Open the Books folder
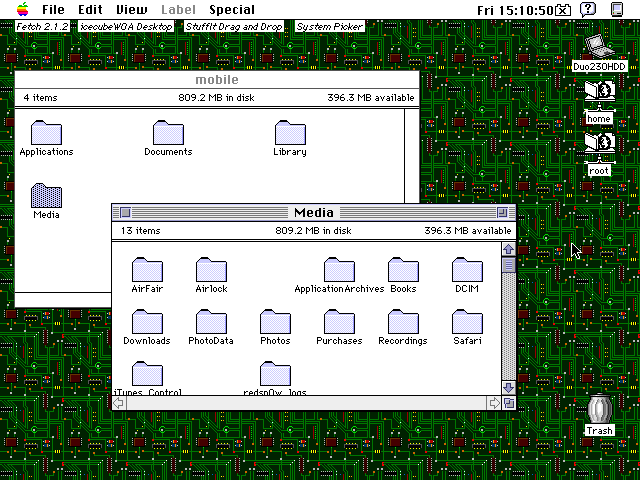 (403, 270)
